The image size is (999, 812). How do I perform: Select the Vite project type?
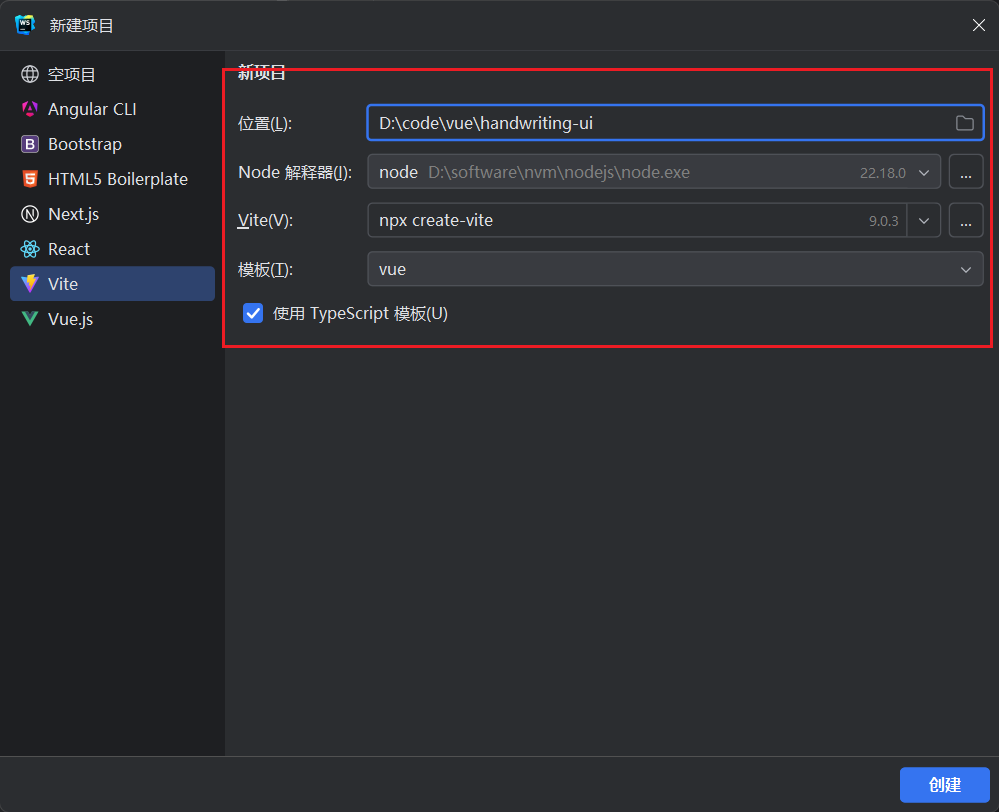coord(112,284)
